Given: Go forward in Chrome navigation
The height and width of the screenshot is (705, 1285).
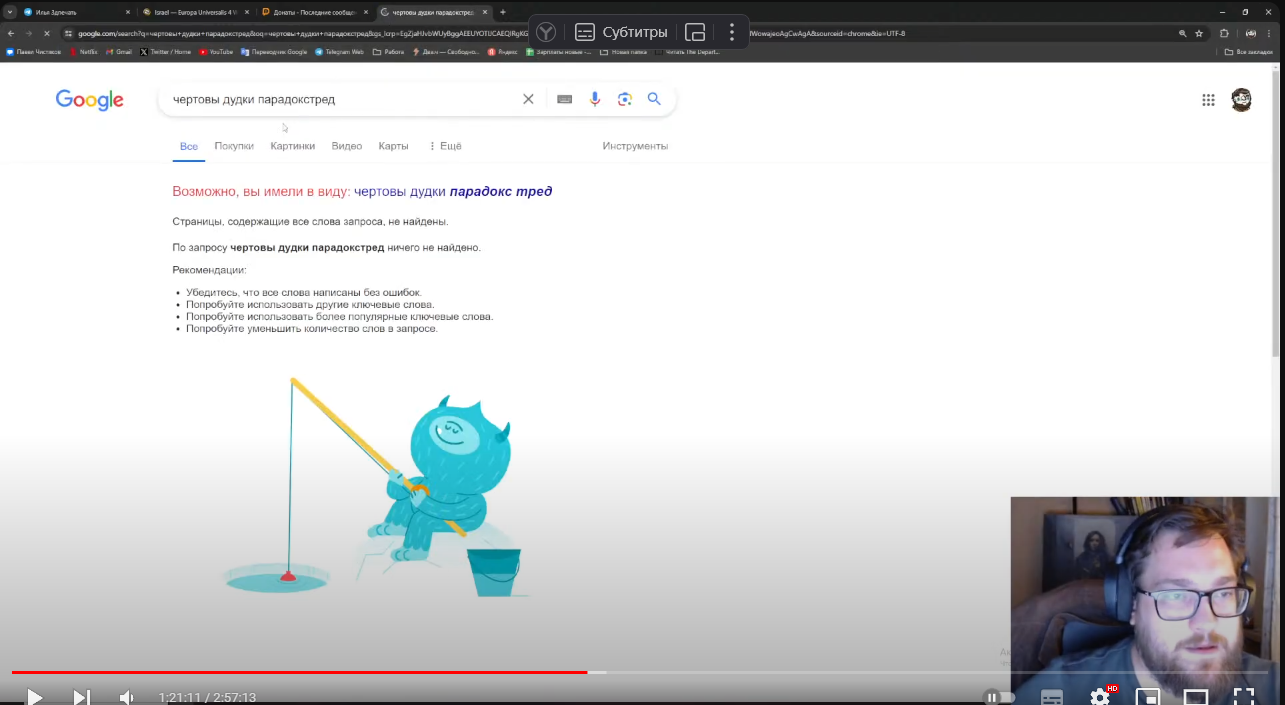Looking at the screenshot, I should tap(28, 33).
